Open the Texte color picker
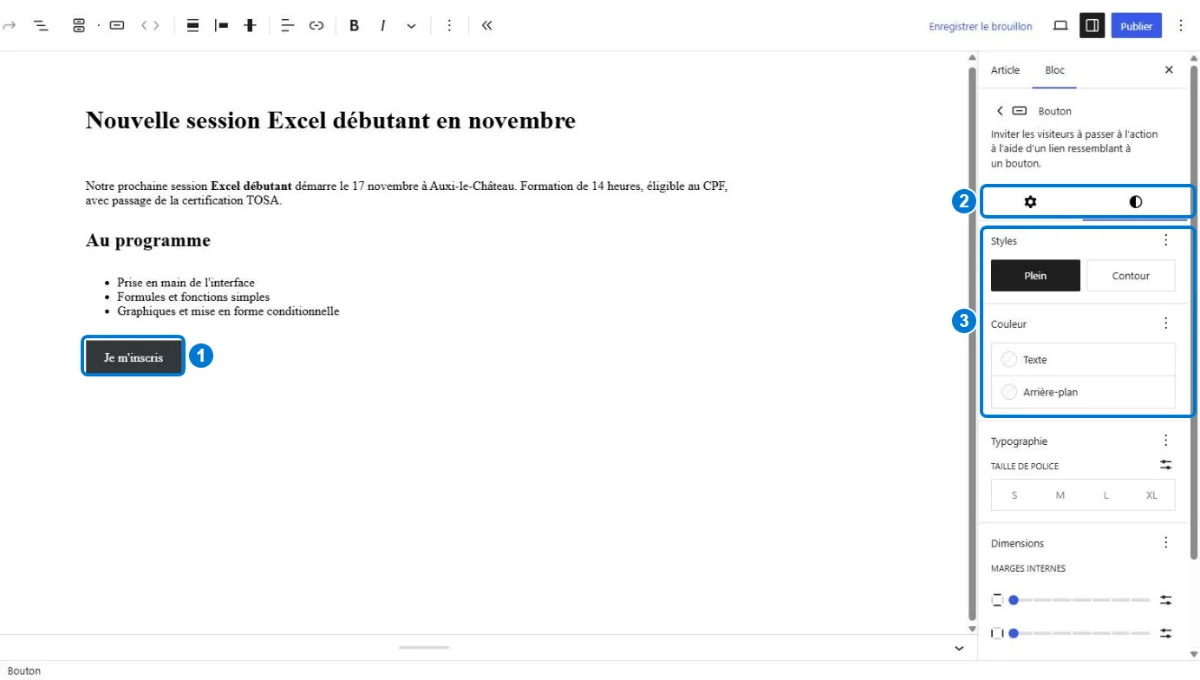The height and width of the screenshot is (680, 1200). (1083, 360)
